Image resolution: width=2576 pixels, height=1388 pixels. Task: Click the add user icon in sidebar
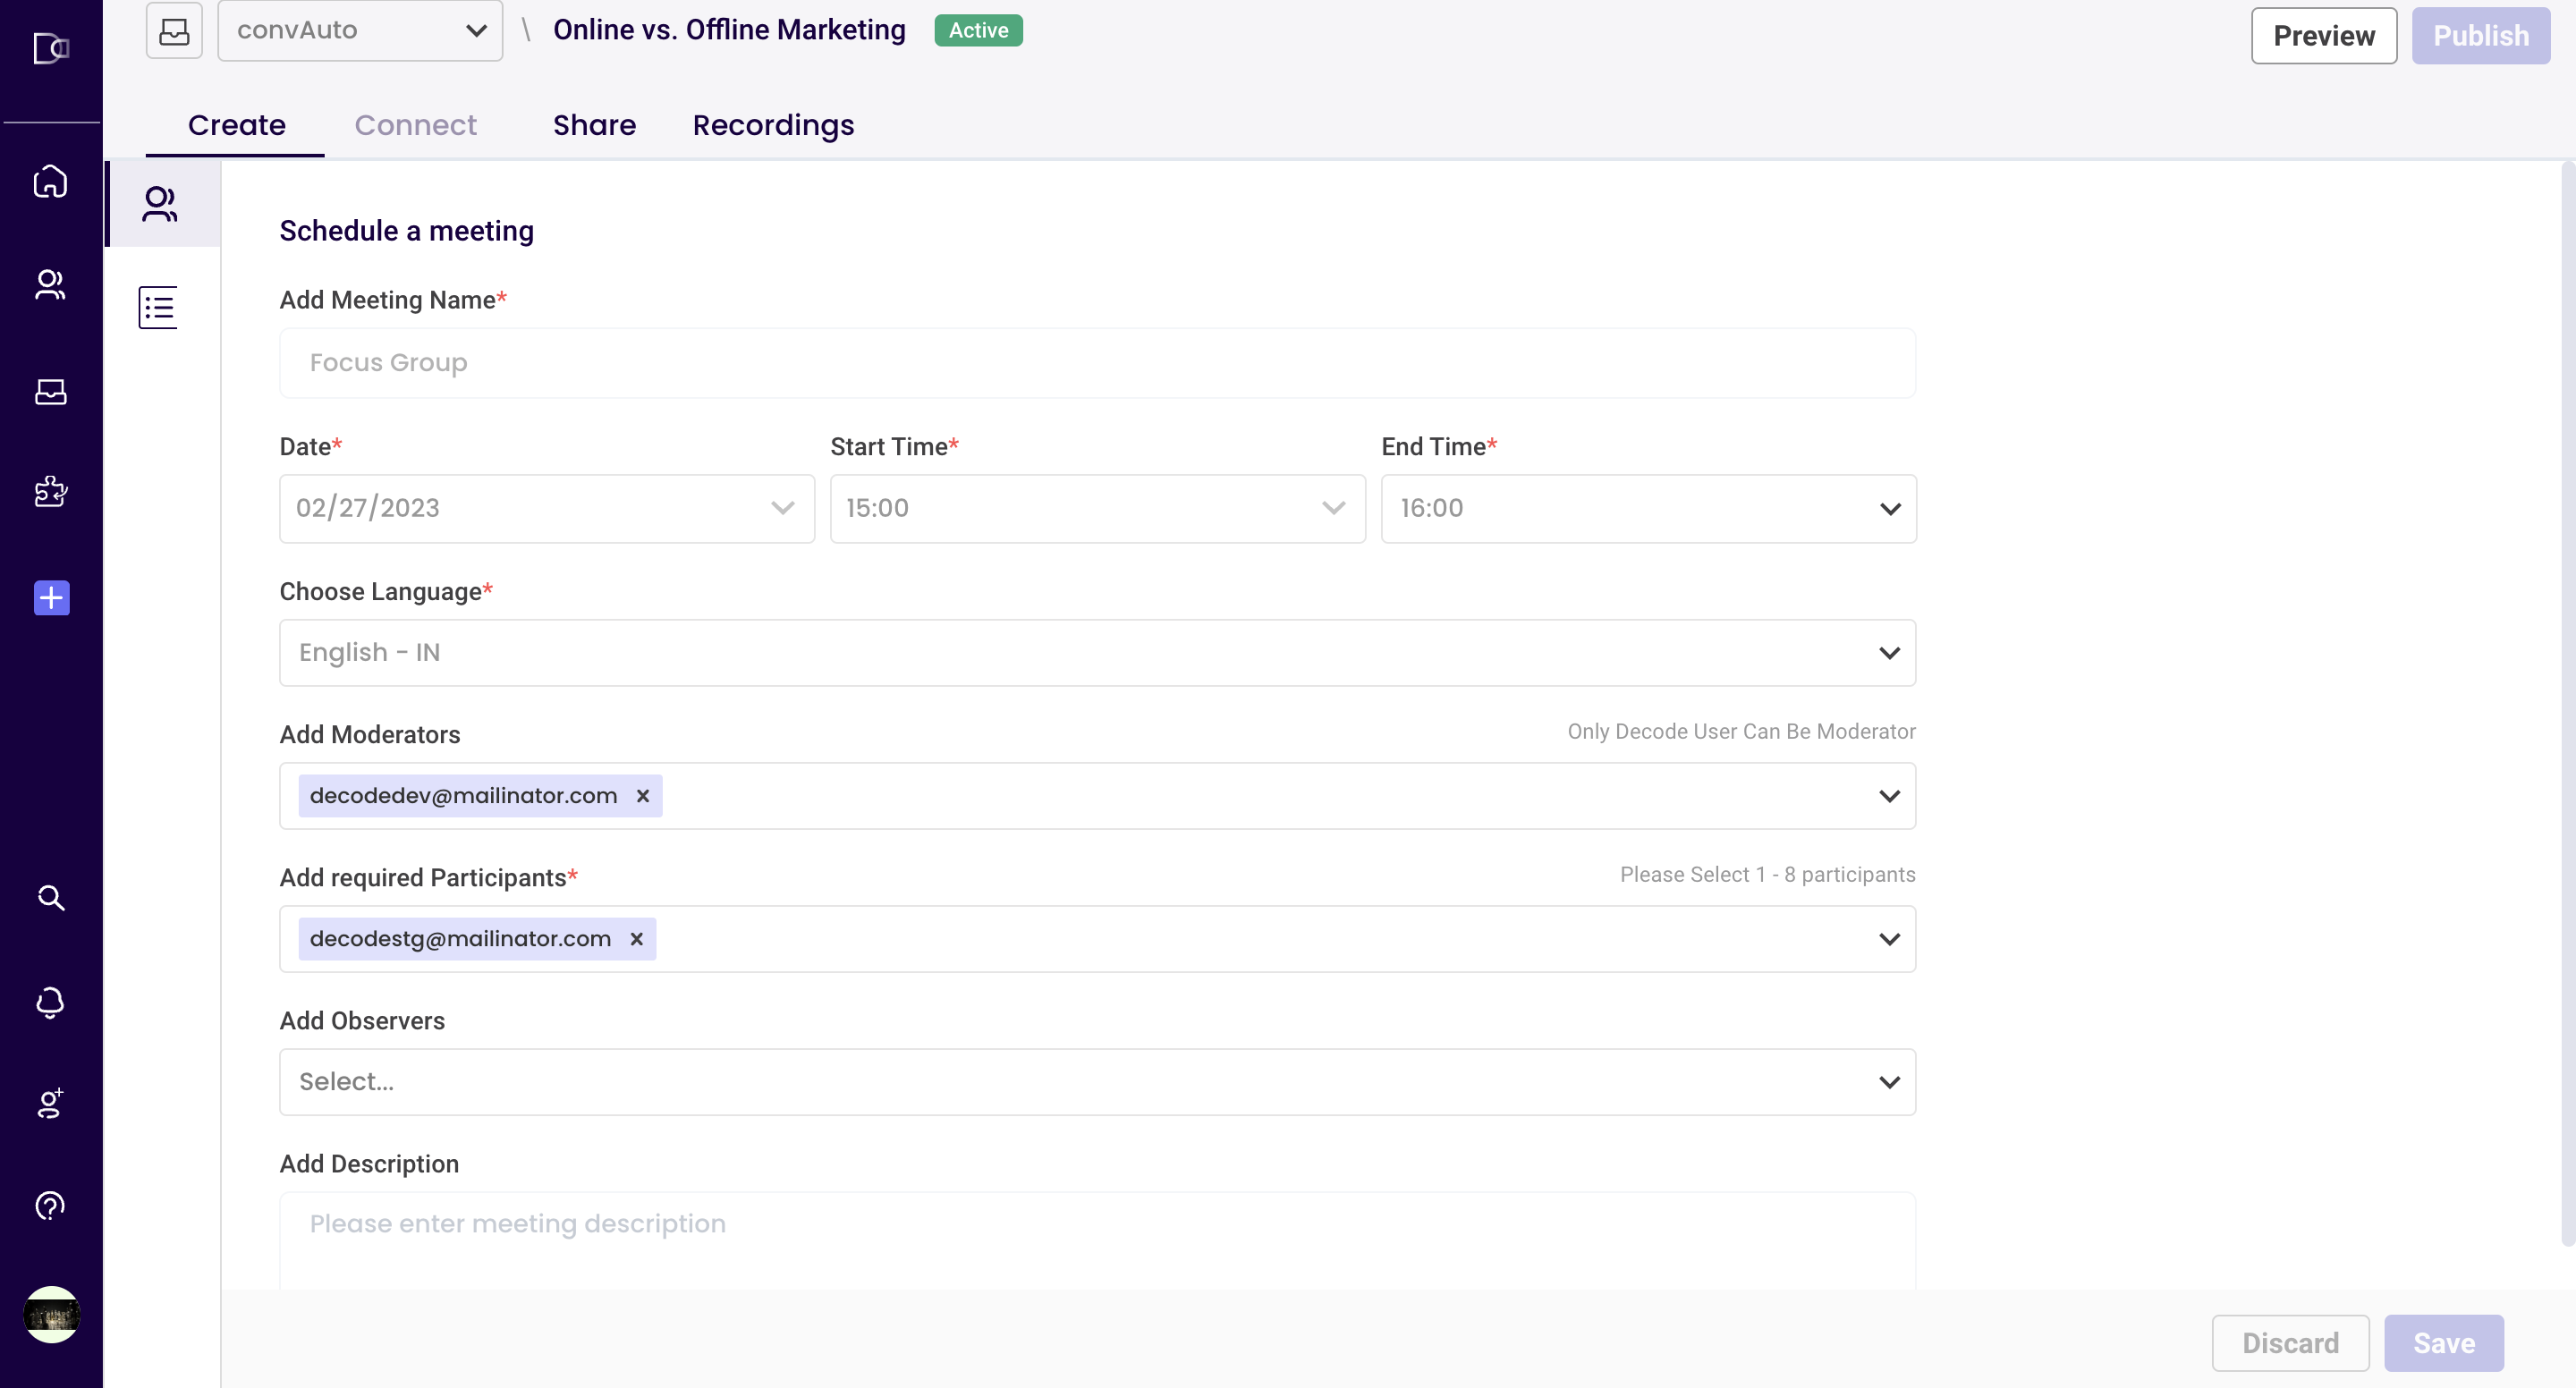click(x=50, y=1102)
